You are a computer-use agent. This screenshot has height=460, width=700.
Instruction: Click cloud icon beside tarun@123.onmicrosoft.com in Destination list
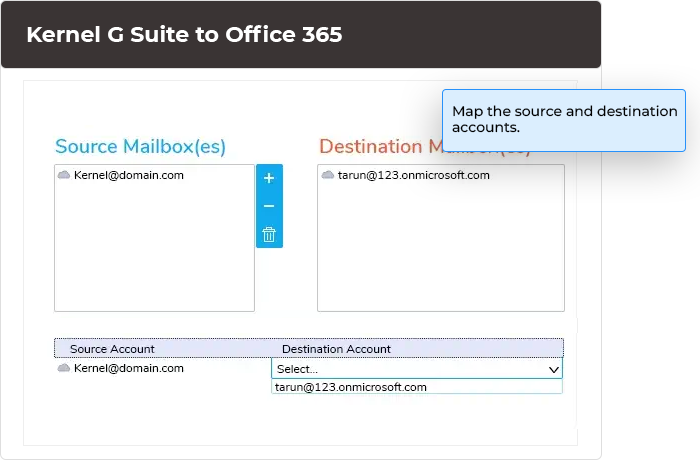[x=328, y=175]
